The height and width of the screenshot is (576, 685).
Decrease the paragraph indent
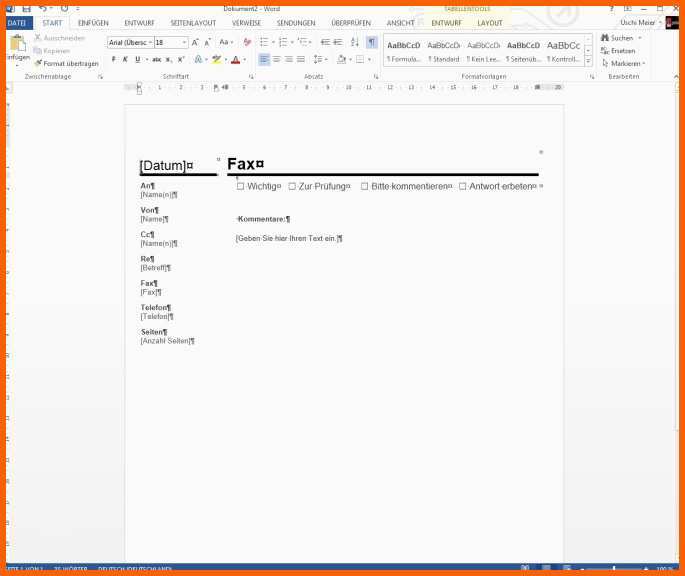click(325, 42)
